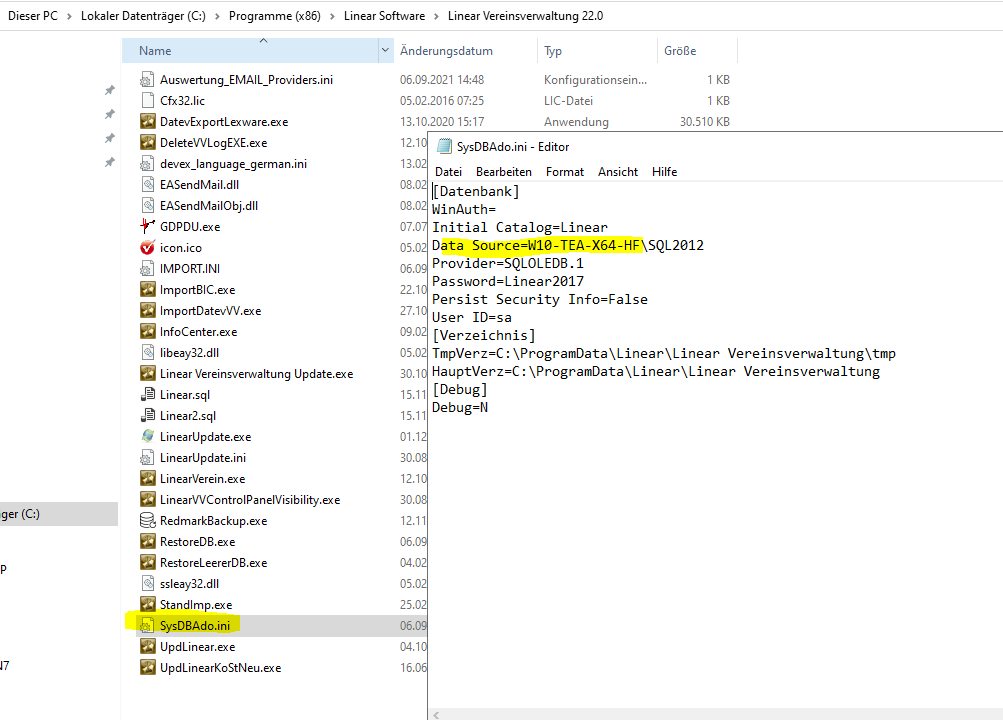Expand the breadcrumb chevron after Programme (x86)
This screenshot has height=720, width=1003.
click(x=332, y=16)
